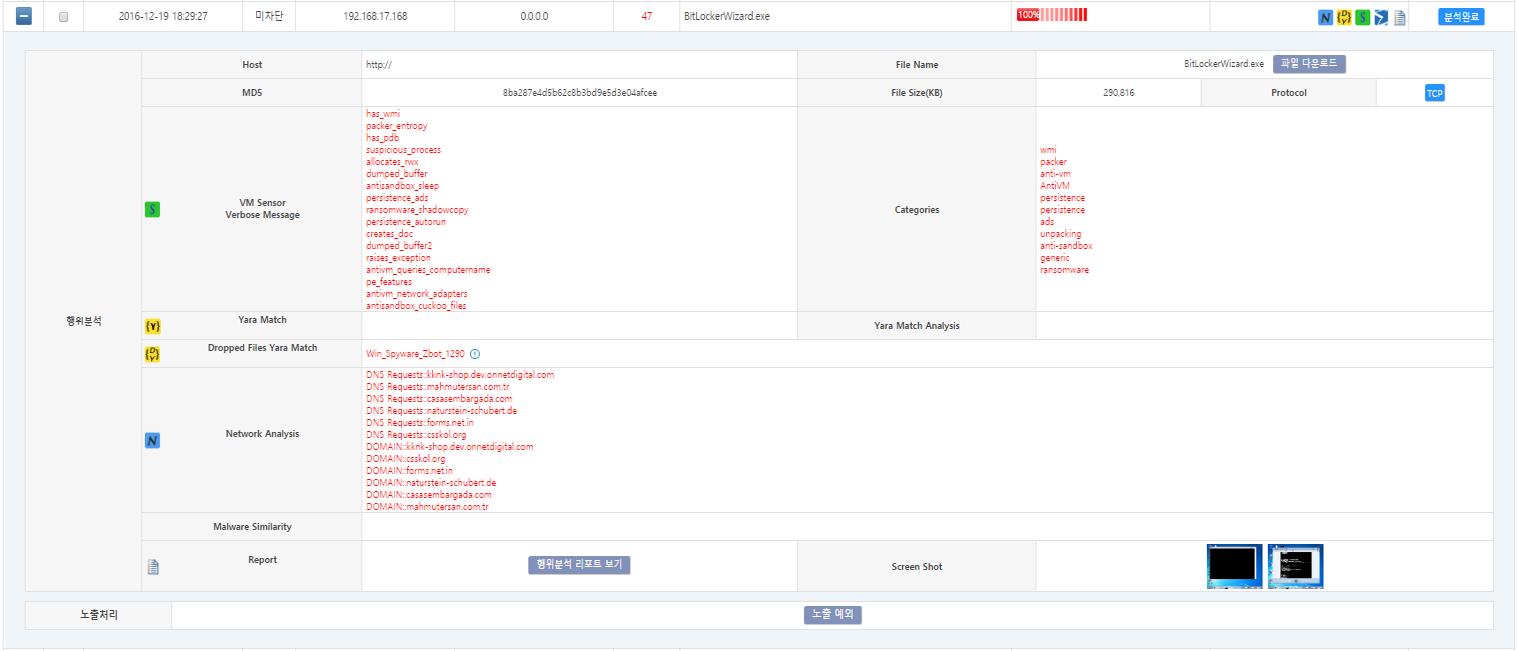Viewport: 1517px width, 651px height.
Task: Click the wmi category entry
Action: (1048, 150)
